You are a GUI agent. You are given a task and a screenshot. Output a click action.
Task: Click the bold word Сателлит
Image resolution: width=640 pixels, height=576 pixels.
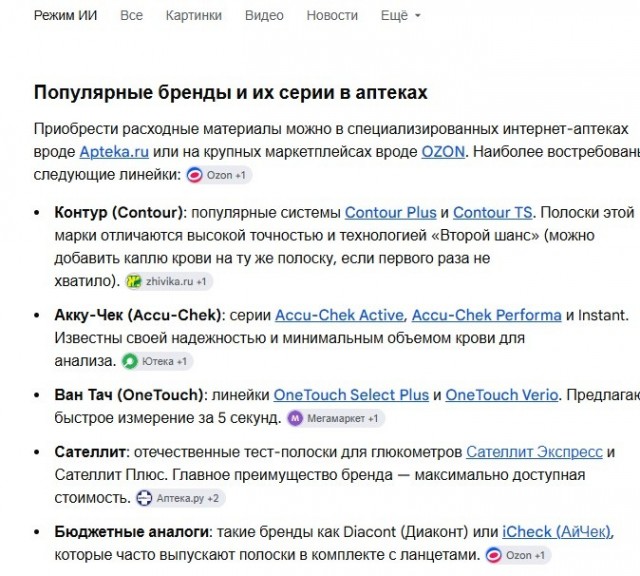click(90, 452)
